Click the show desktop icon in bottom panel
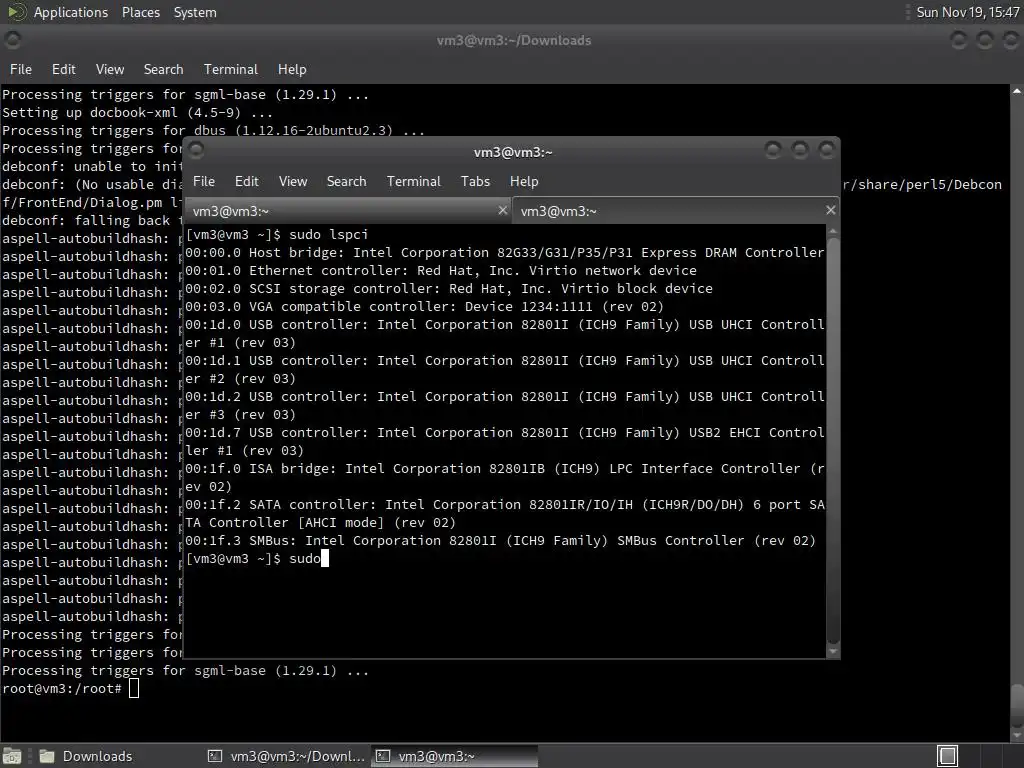The image size is (1024, 768). [x=12, y=756]
